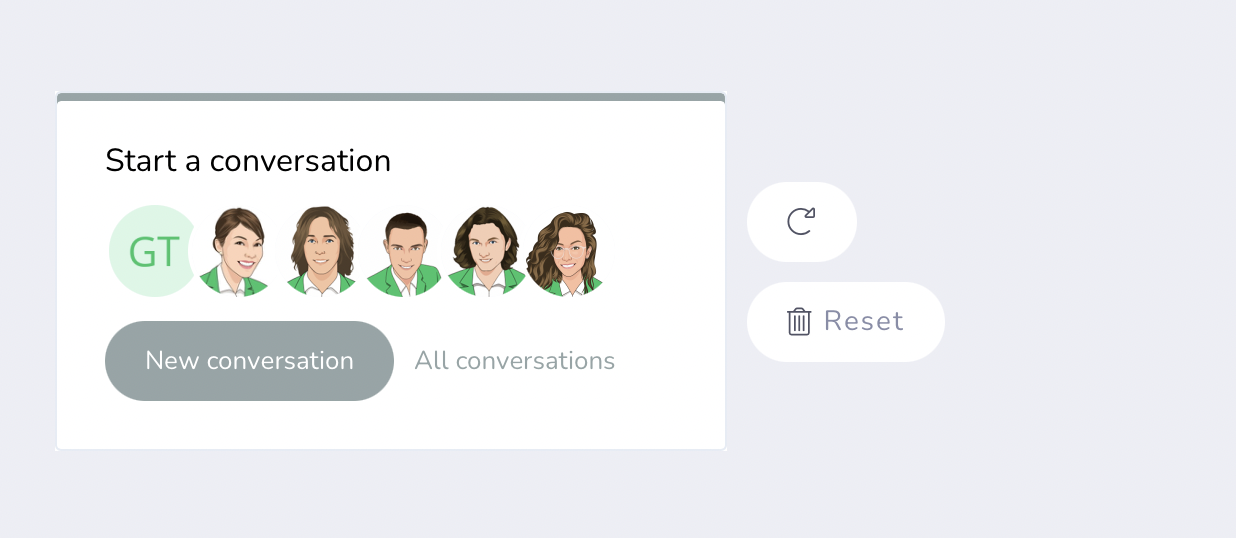Start a new conversation
The height and width of the screenshot is (538, 1236).
coord(249,361)
